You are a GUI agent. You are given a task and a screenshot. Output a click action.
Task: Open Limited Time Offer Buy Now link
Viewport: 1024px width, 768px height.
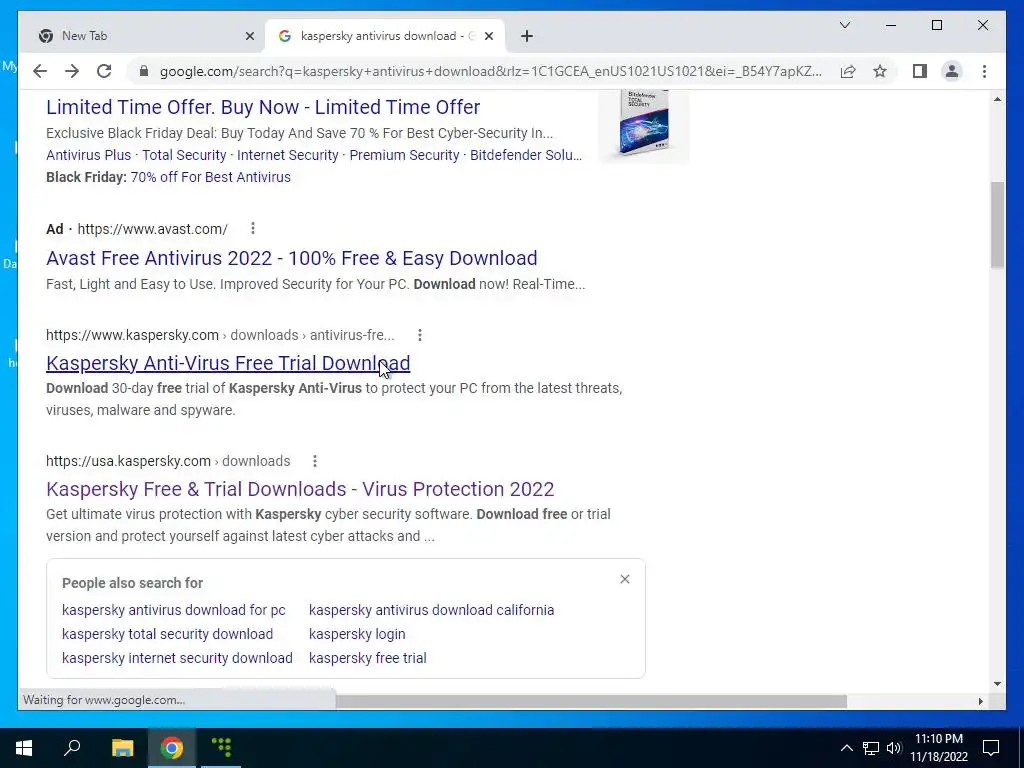[263, 107]
